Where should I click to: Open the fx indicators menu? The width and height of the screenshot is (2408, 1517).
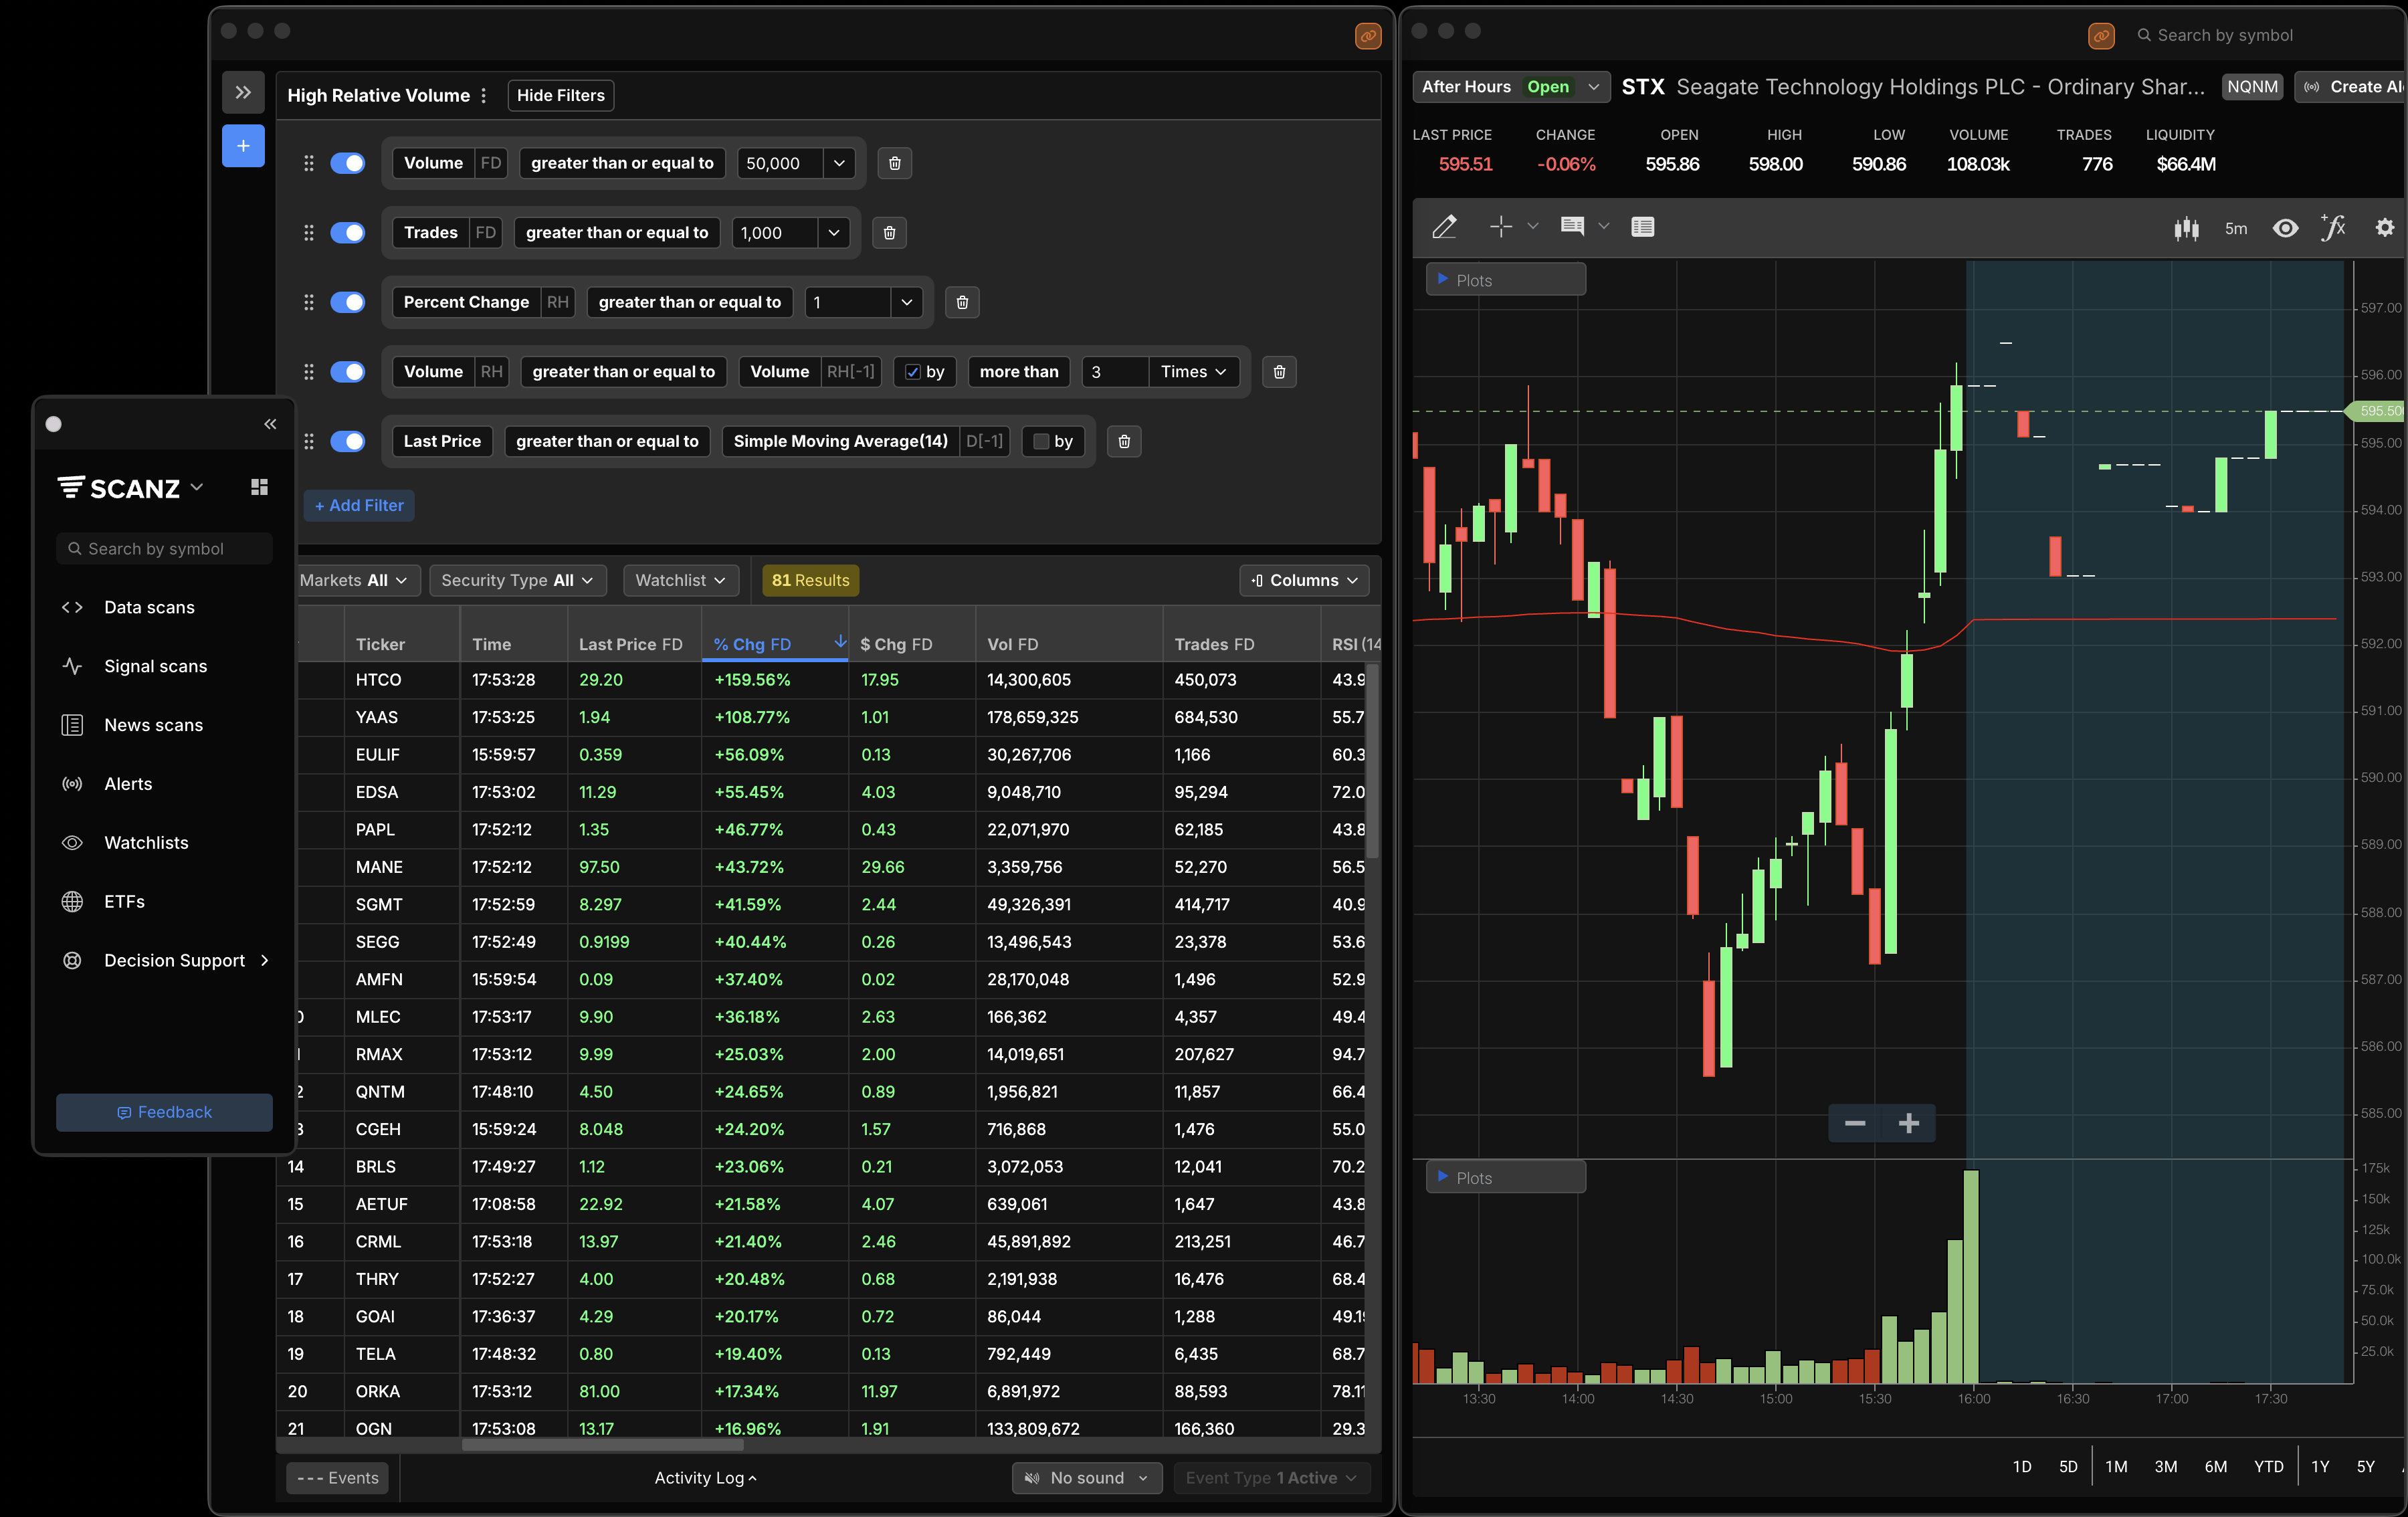click(2334, 228)
